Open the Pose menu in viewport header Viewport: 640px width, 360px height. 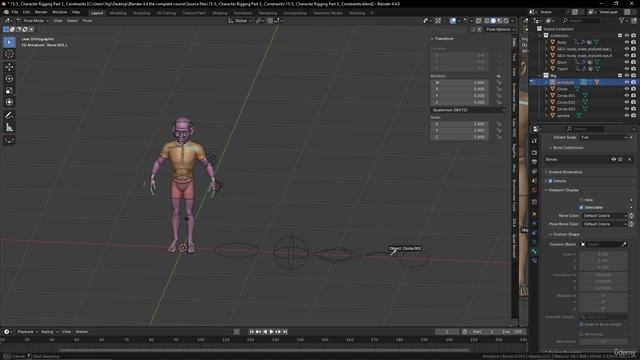click(87, 20)
